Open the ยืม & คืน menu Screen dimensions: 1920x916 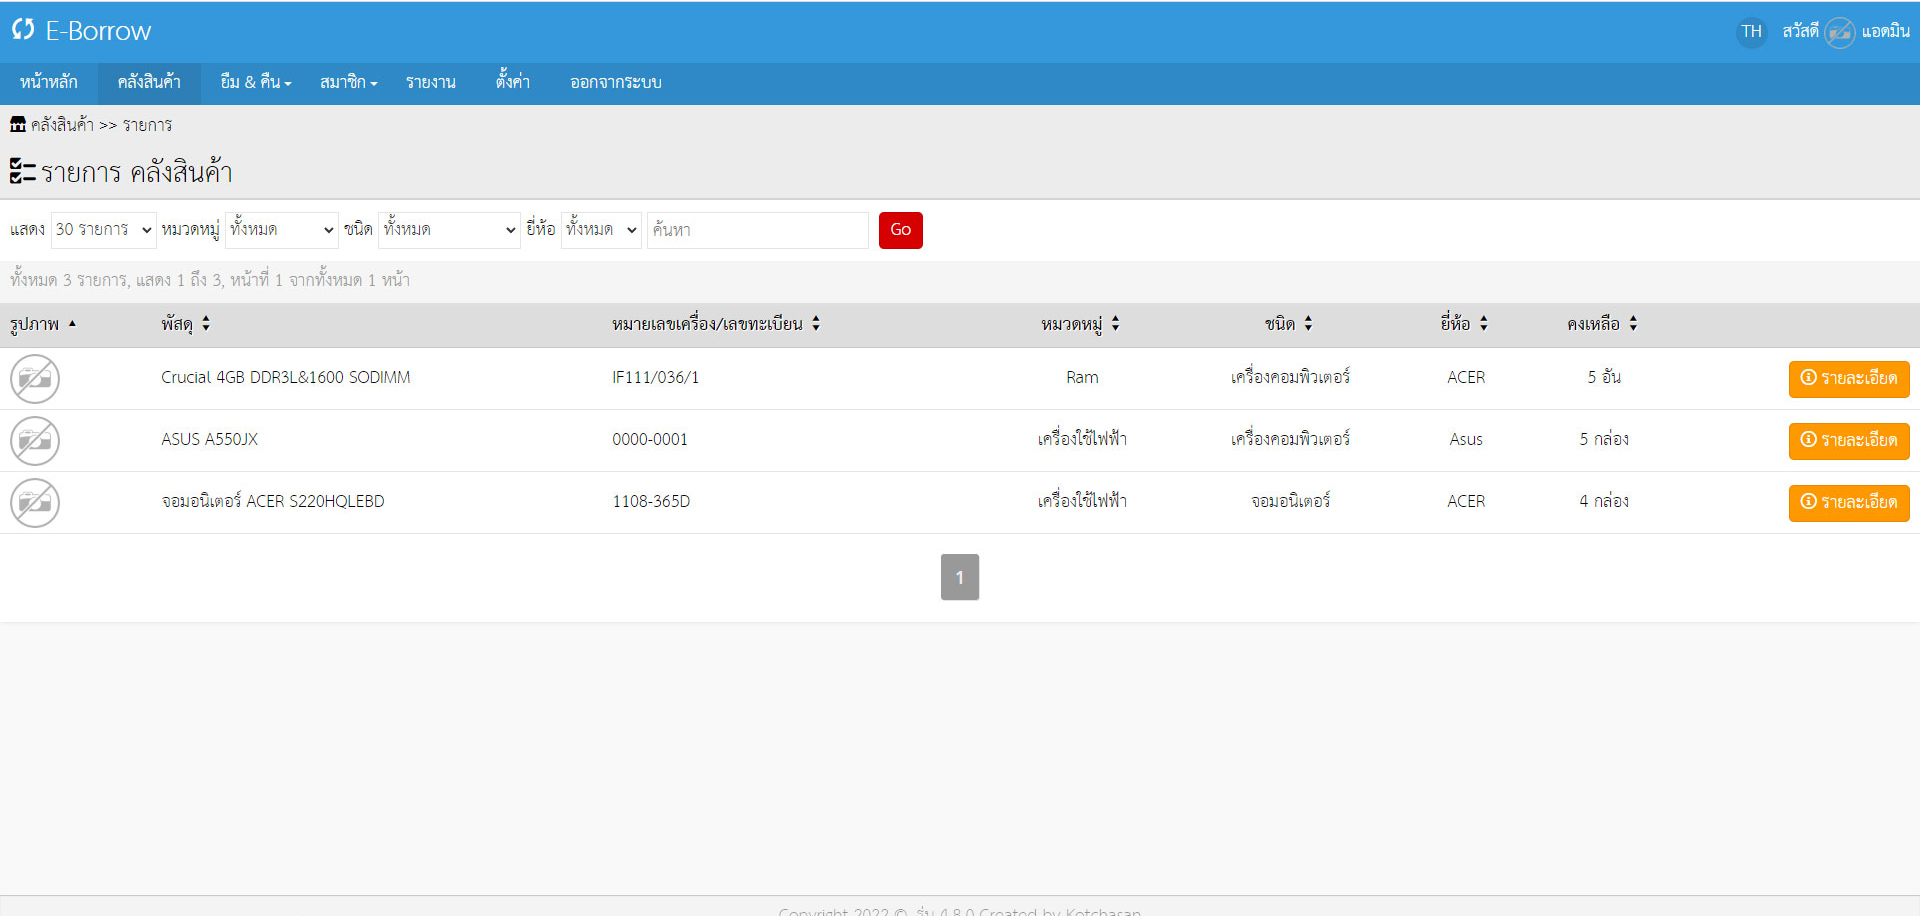[256, 83]
